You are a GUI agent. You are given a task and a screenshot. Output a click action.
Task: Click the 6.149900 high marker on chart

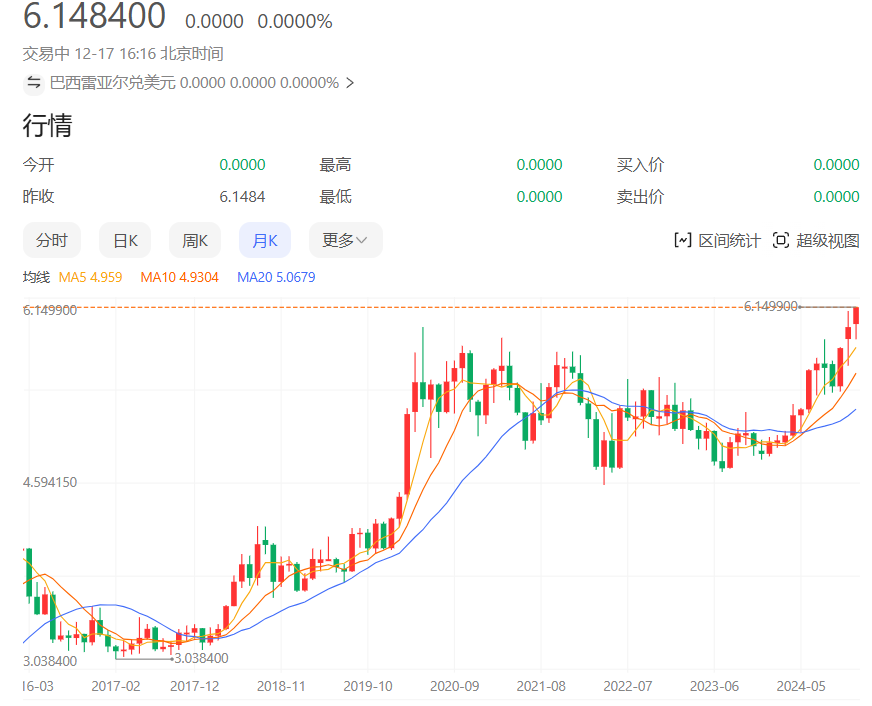click(x=771, y=306)
